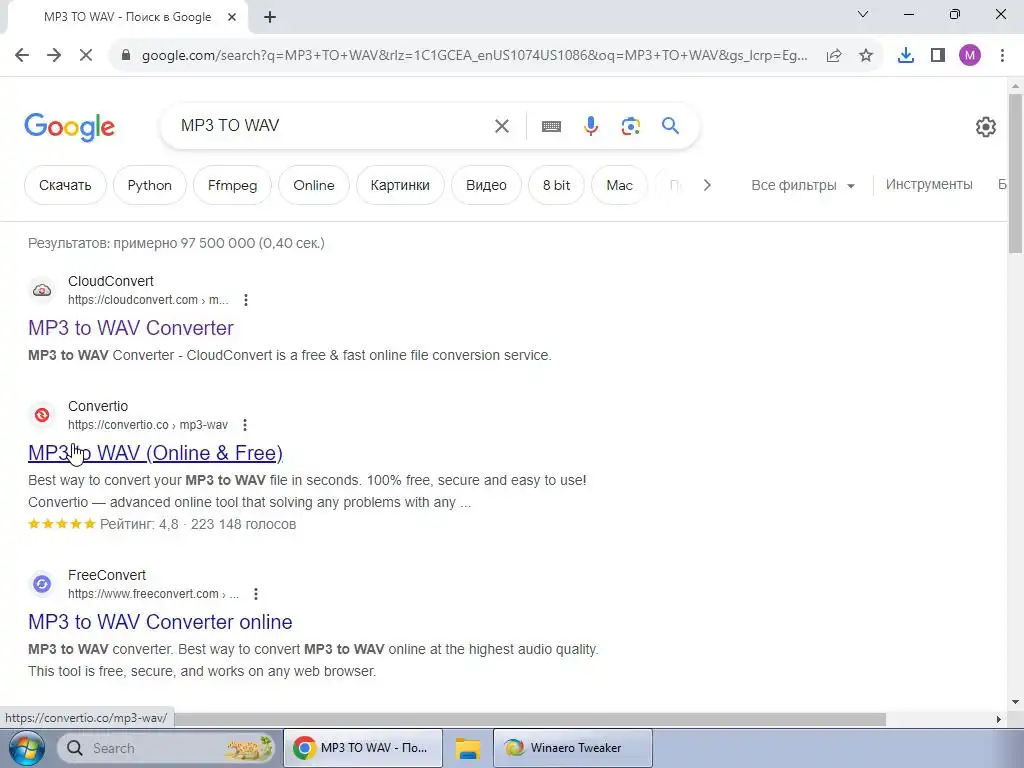Image resolution: width=1024 pixels, height=768 pixels.
Task: Click the freeconvert.com URL breadcrumb
Action: (153, 594)
